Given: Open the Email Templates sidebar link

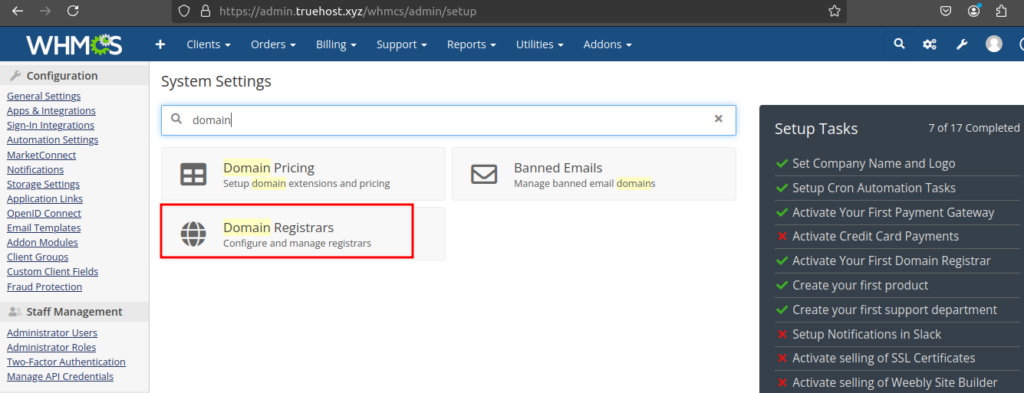Looking at the screenshot, I should tap(44, 228).
